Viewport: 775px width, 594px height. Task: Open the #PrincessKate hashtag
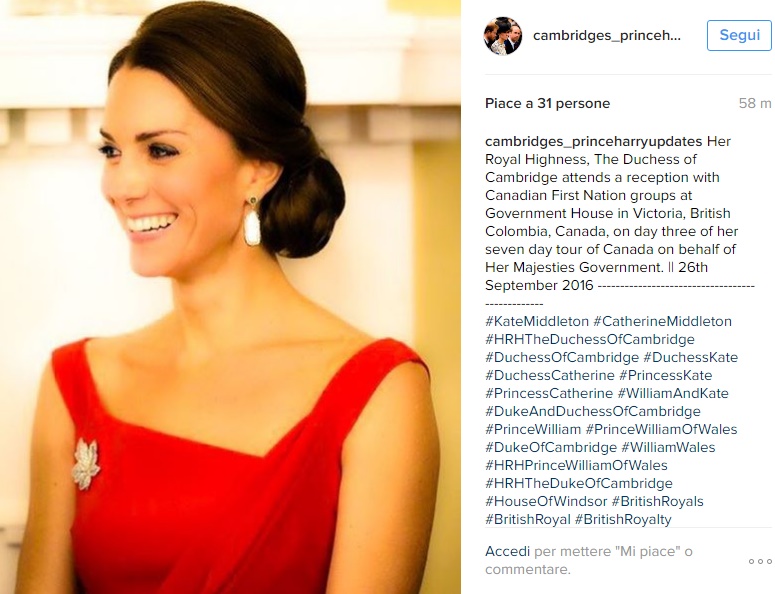pyautogui.click(x=665, y=375)
